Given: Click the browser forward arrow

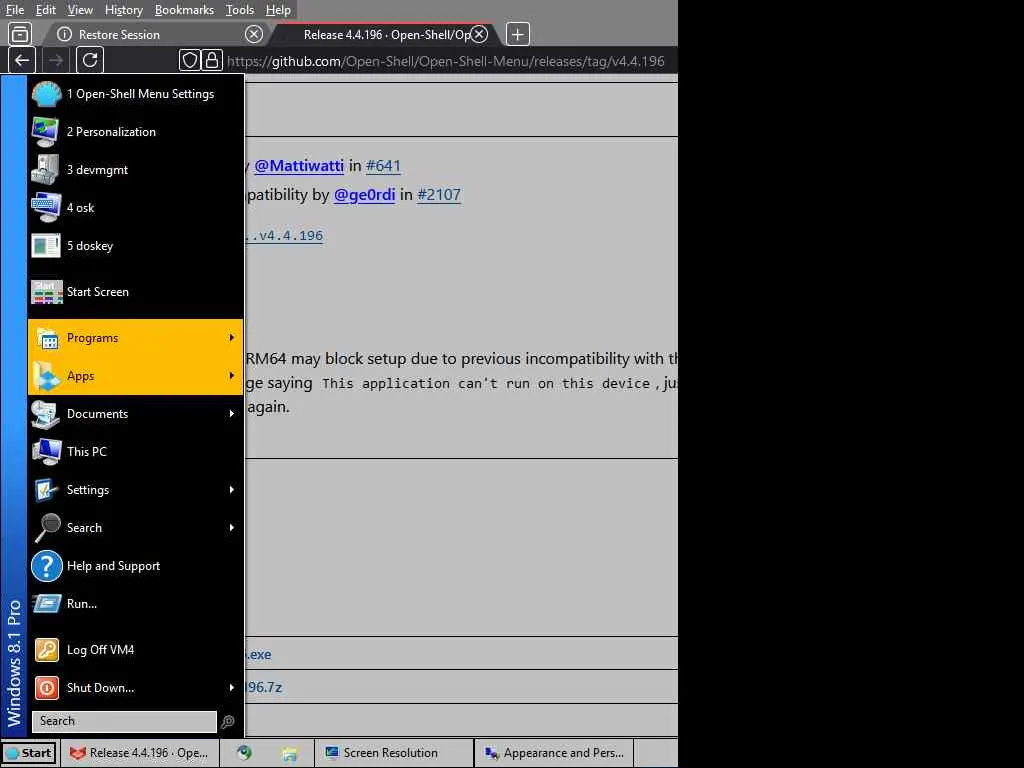Looking at the screenshot, I should tap(56, 60).
